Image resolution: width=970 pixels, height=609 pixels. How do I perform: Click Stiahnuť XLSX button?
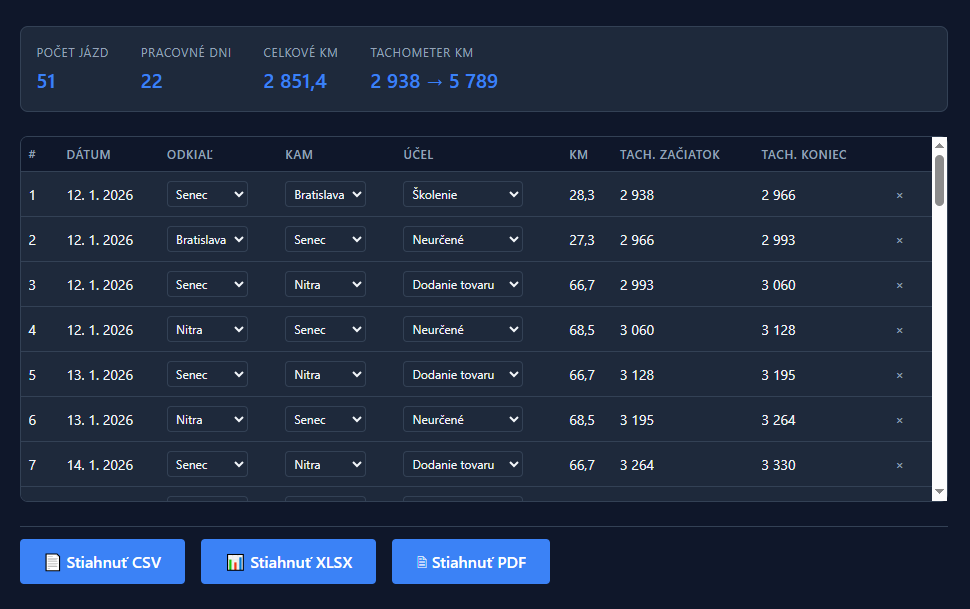point(288,562)
